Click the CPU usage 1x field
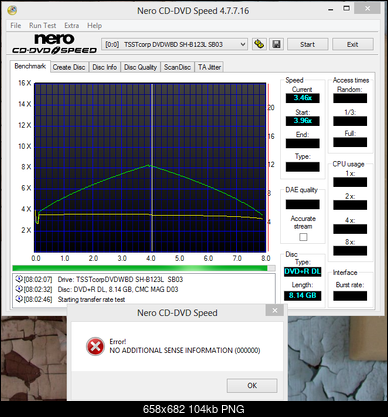 point(350,182)
